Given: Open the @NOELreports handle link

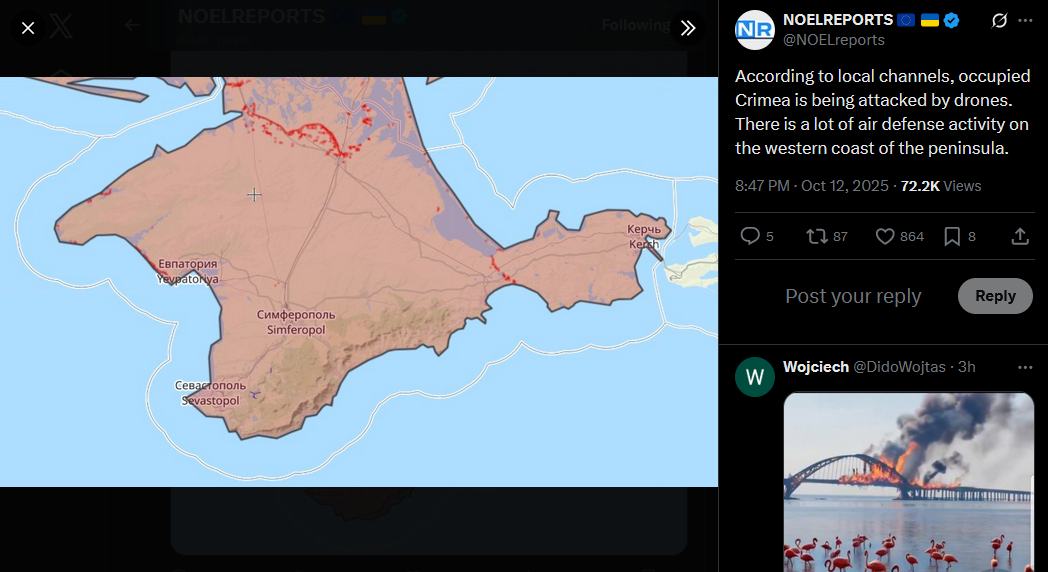Looking at the screenshot, I should point(833,40).
